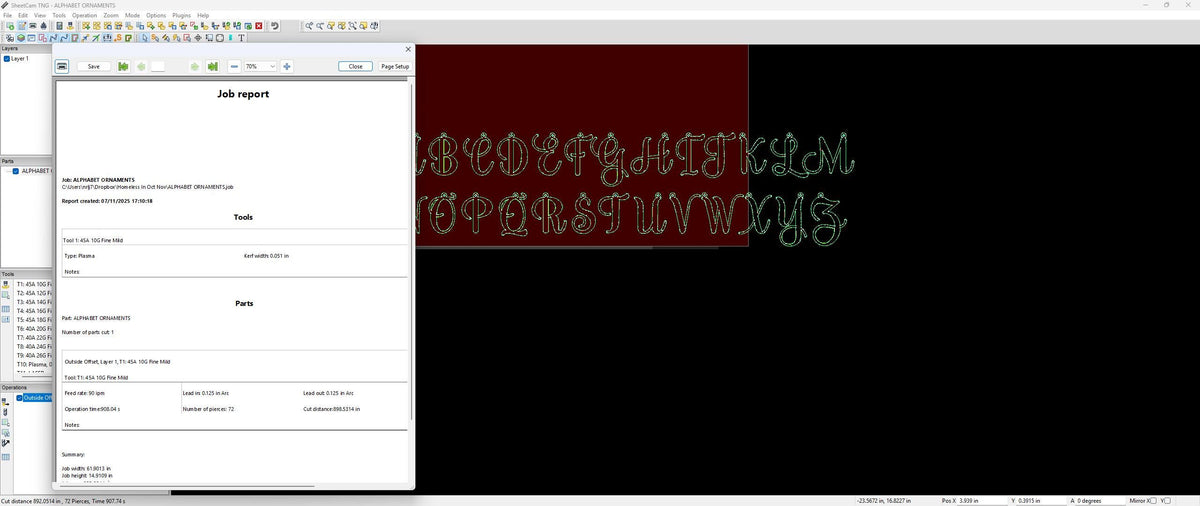Open the Help menu
This screenshot has width=1200, height=506.
203,16
